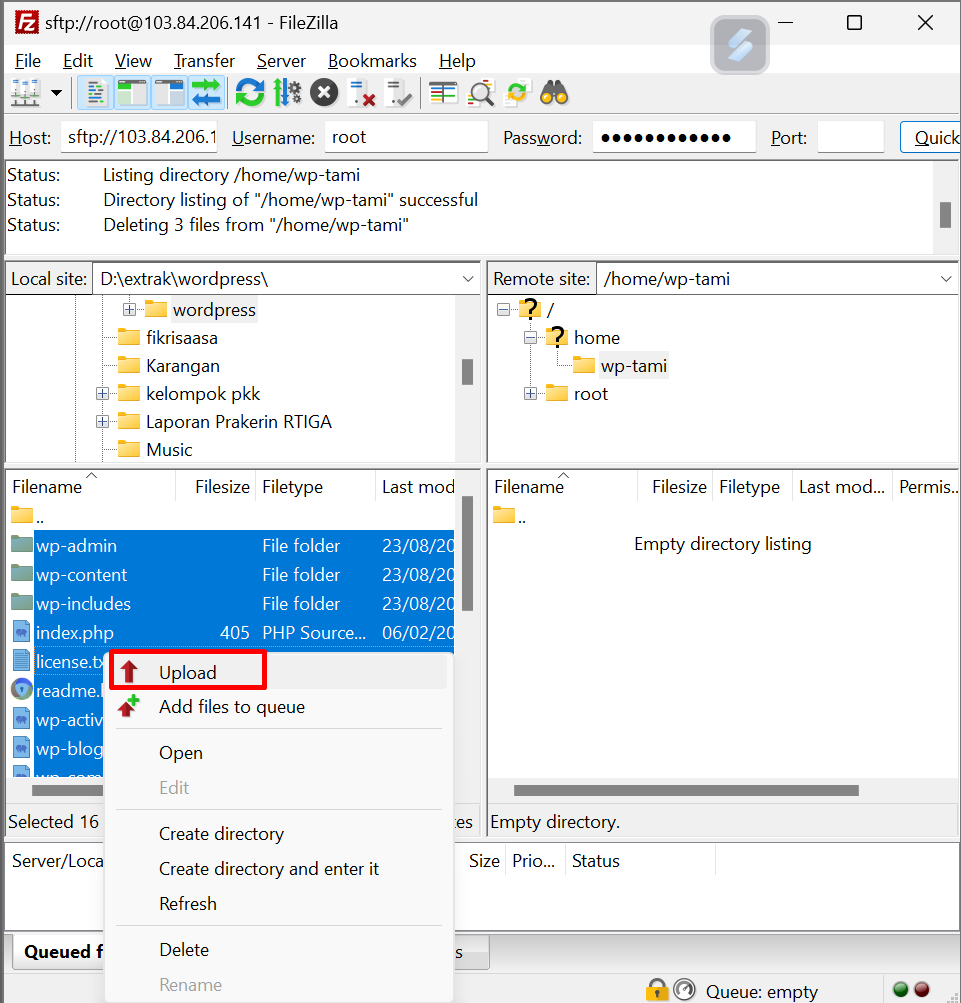Choose Create directory and enter it

pos(269,869)
